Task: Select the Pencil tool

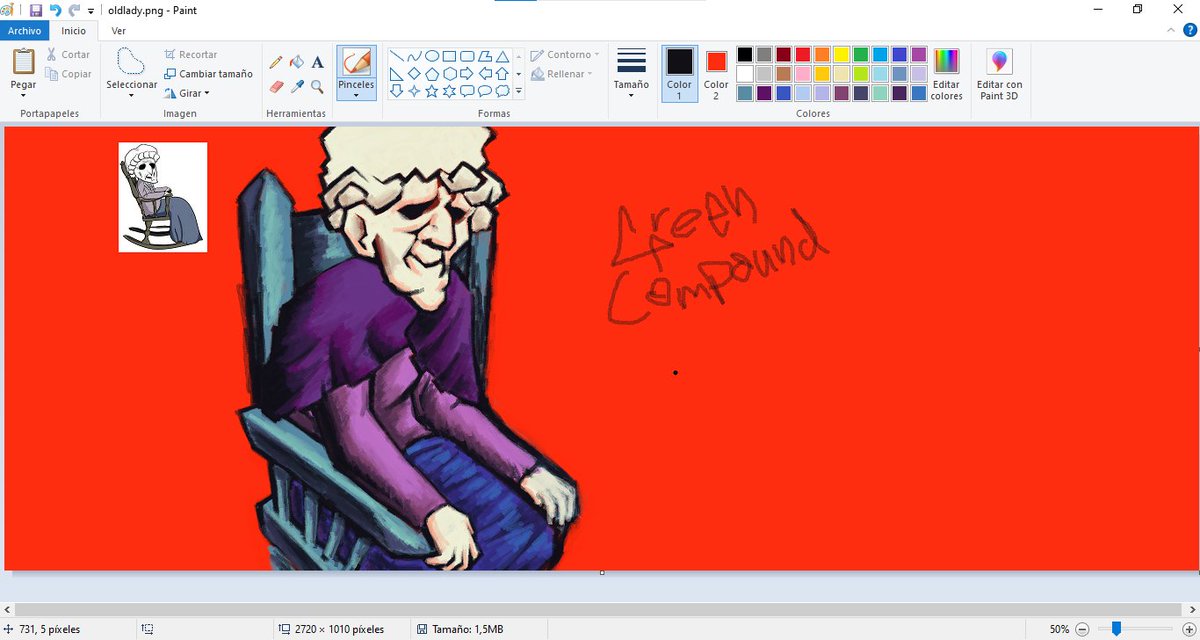Action: pyautogui.click(x=277, y=62)
